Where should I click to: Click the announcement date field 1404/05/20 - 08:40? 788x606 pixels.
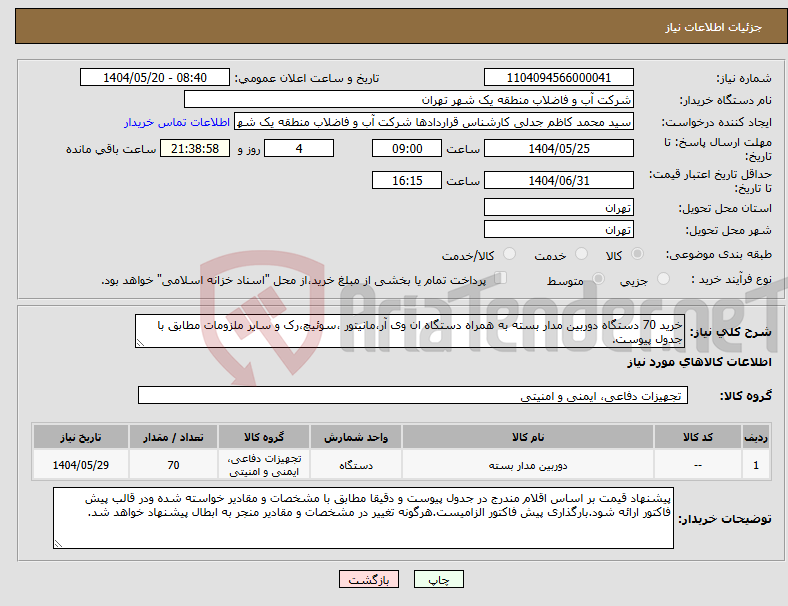pos(155,78)
